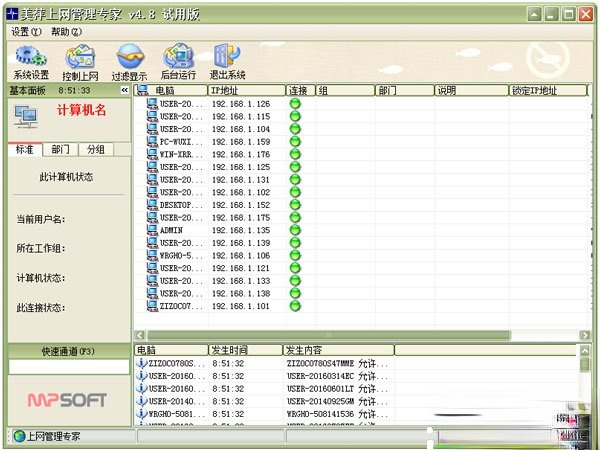Click the 控制上网 (Internet Control) icon
The height and width of the screenshot is (450, 600).
79,61
